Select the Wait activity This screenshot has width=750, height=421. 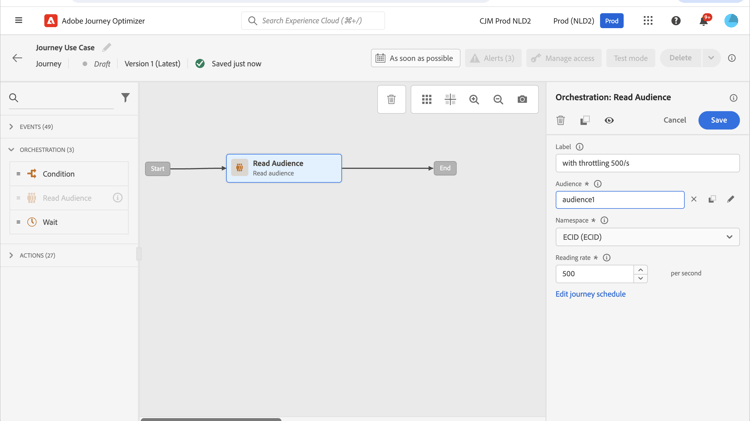point(69,222)
